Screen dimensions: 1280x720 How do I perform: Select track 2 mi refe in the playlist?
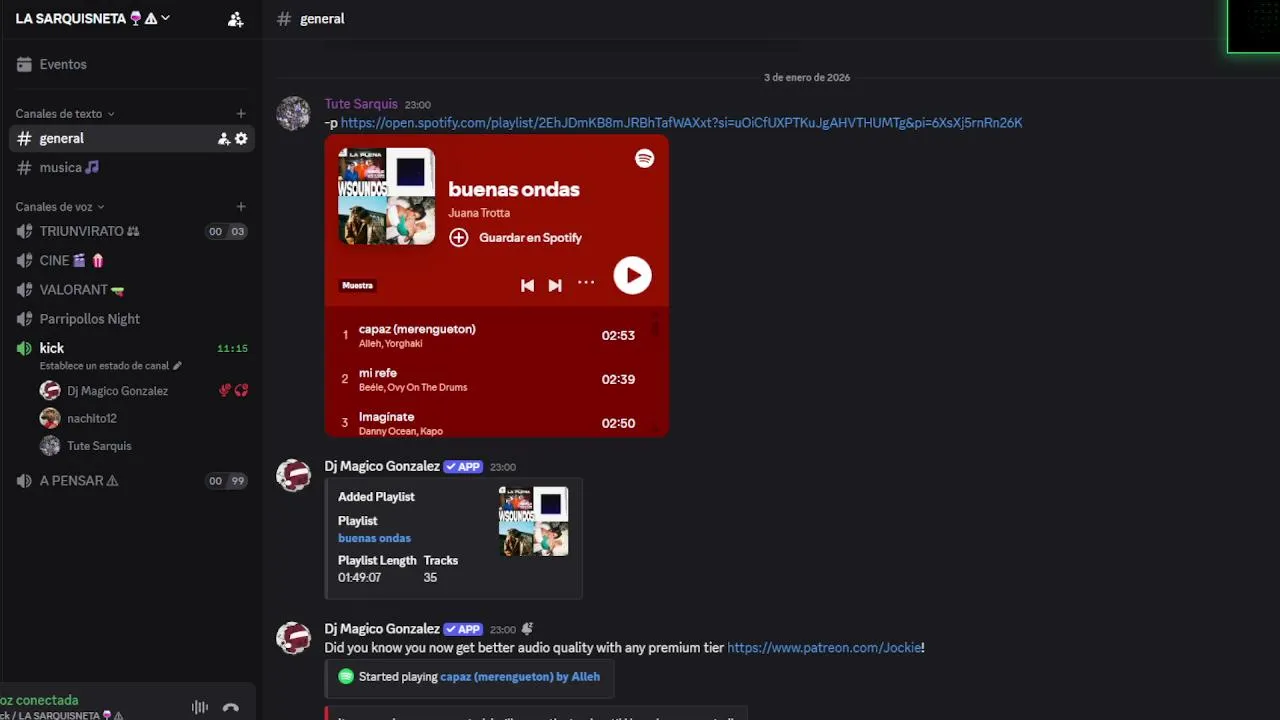coord(490,380)
